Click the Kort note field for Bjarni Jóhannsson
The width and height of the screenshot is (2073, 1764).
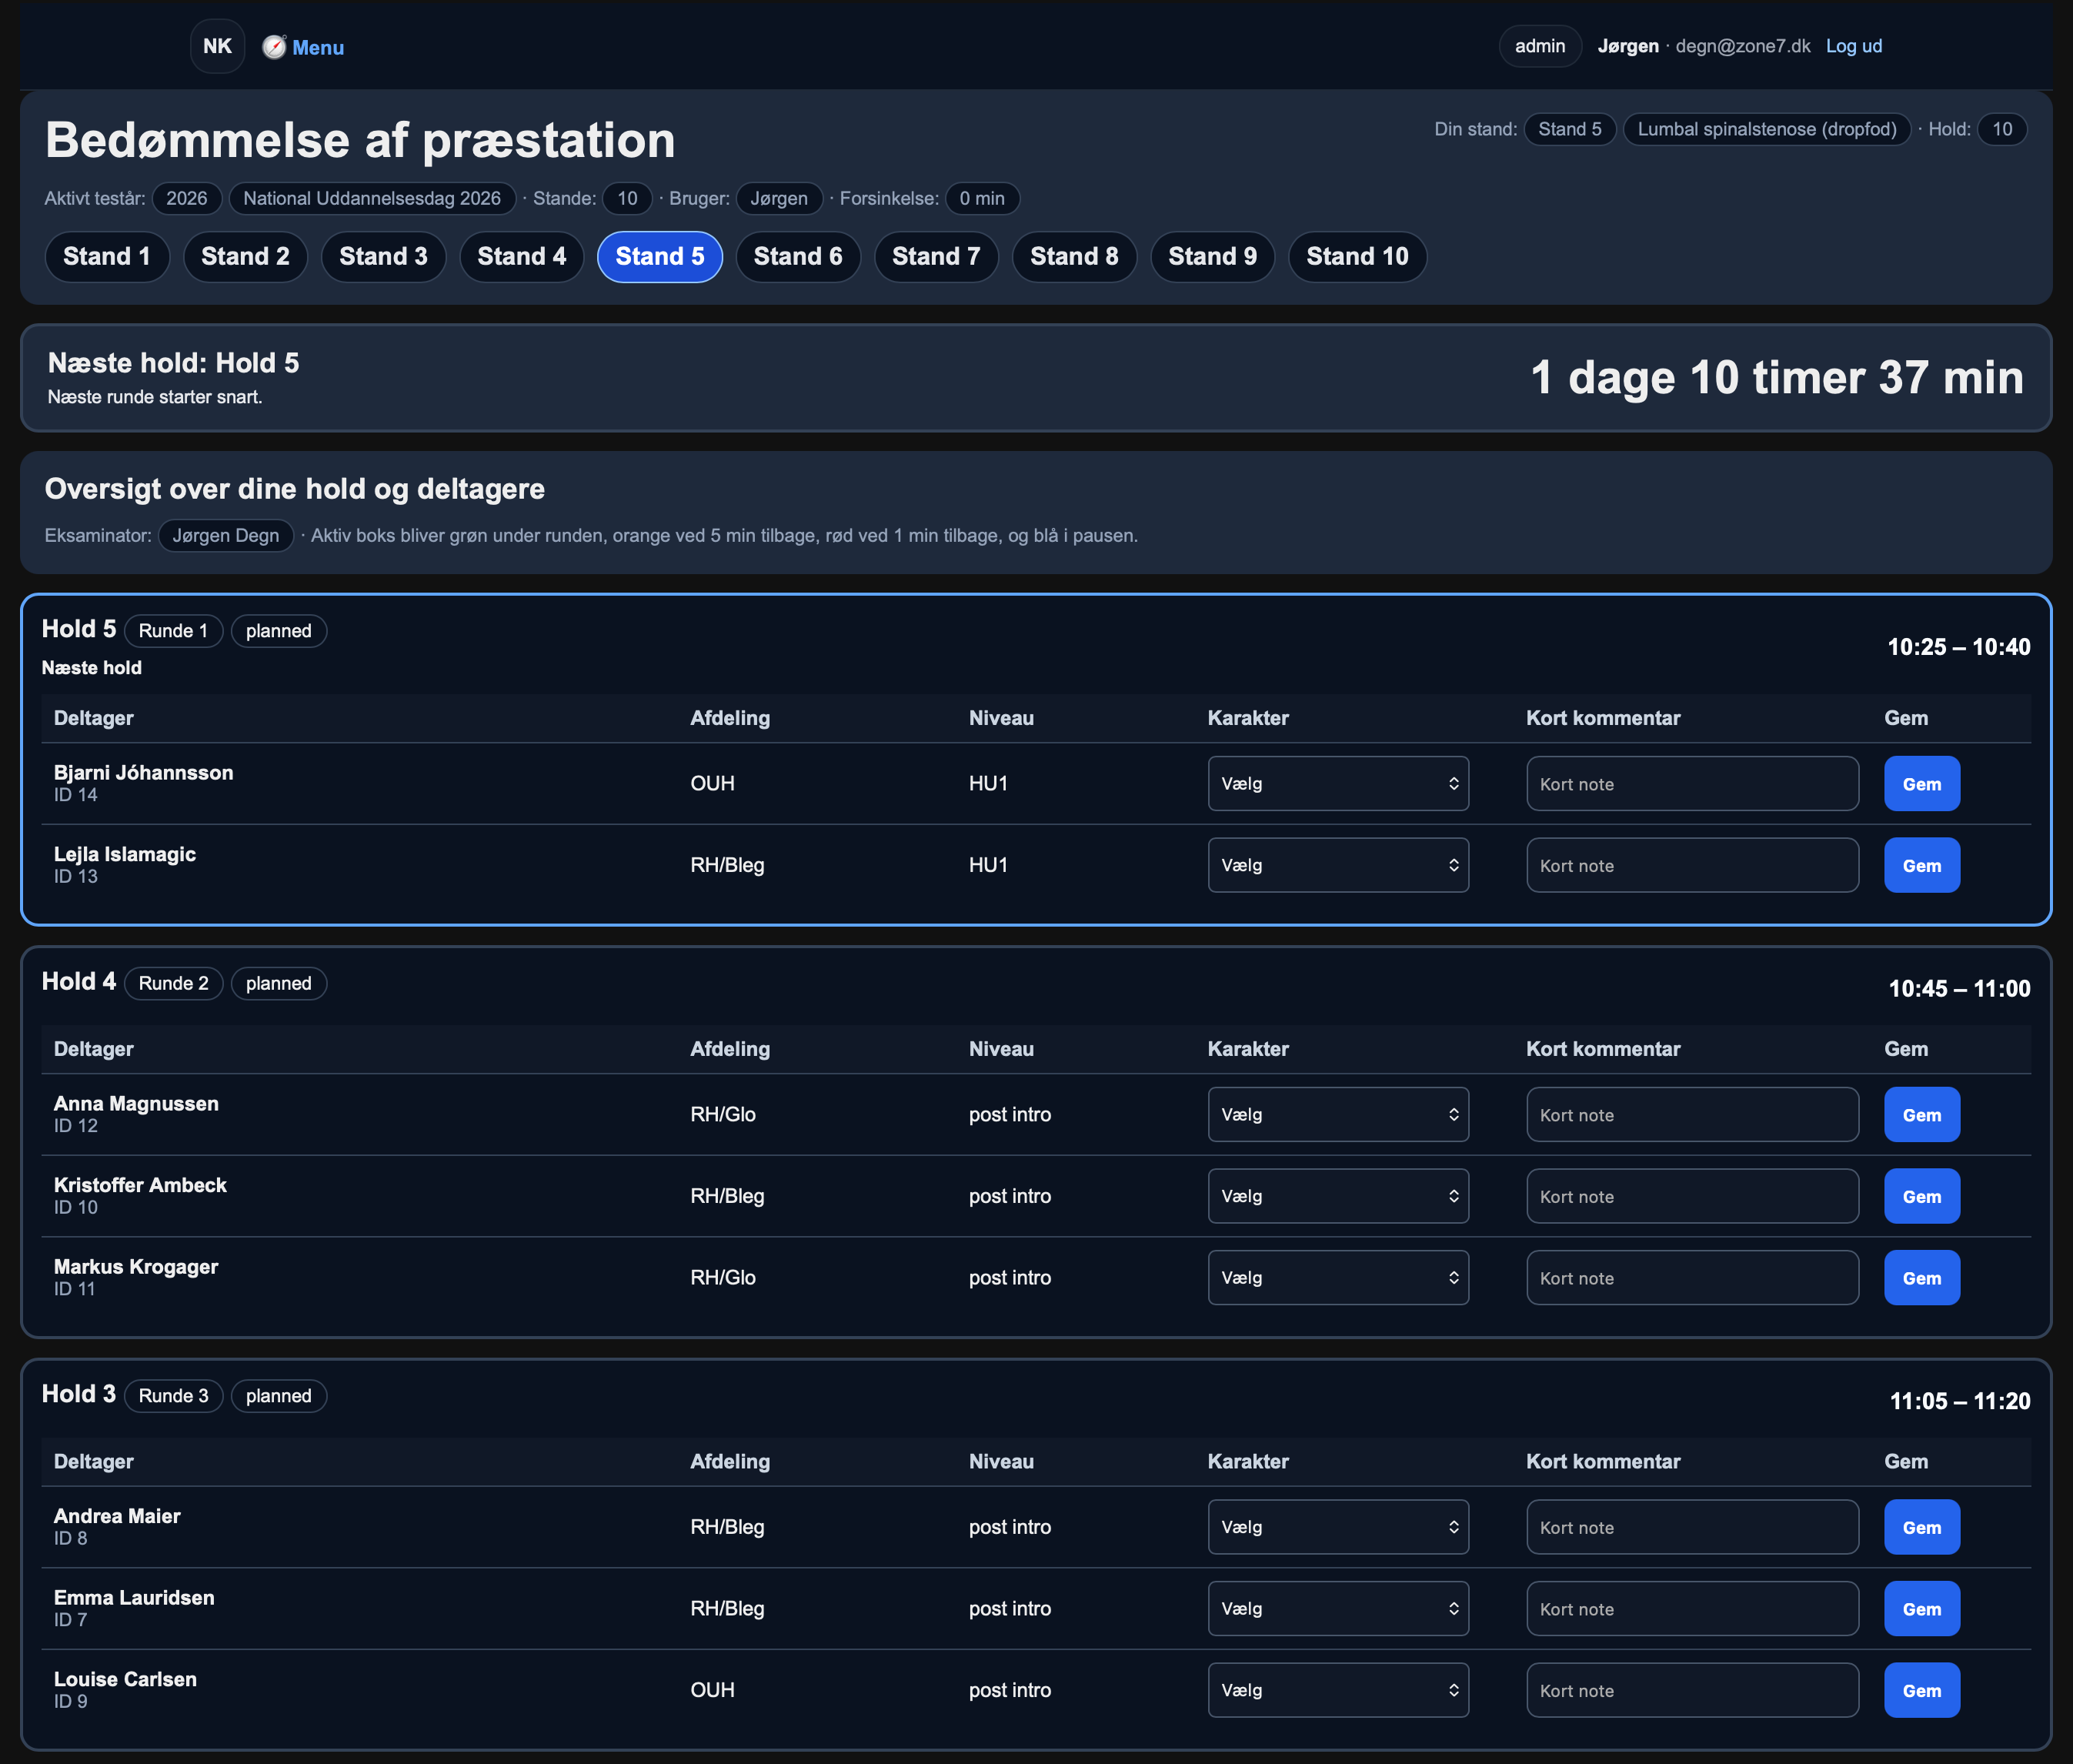pyautogui.click(x=1692, y=783)
